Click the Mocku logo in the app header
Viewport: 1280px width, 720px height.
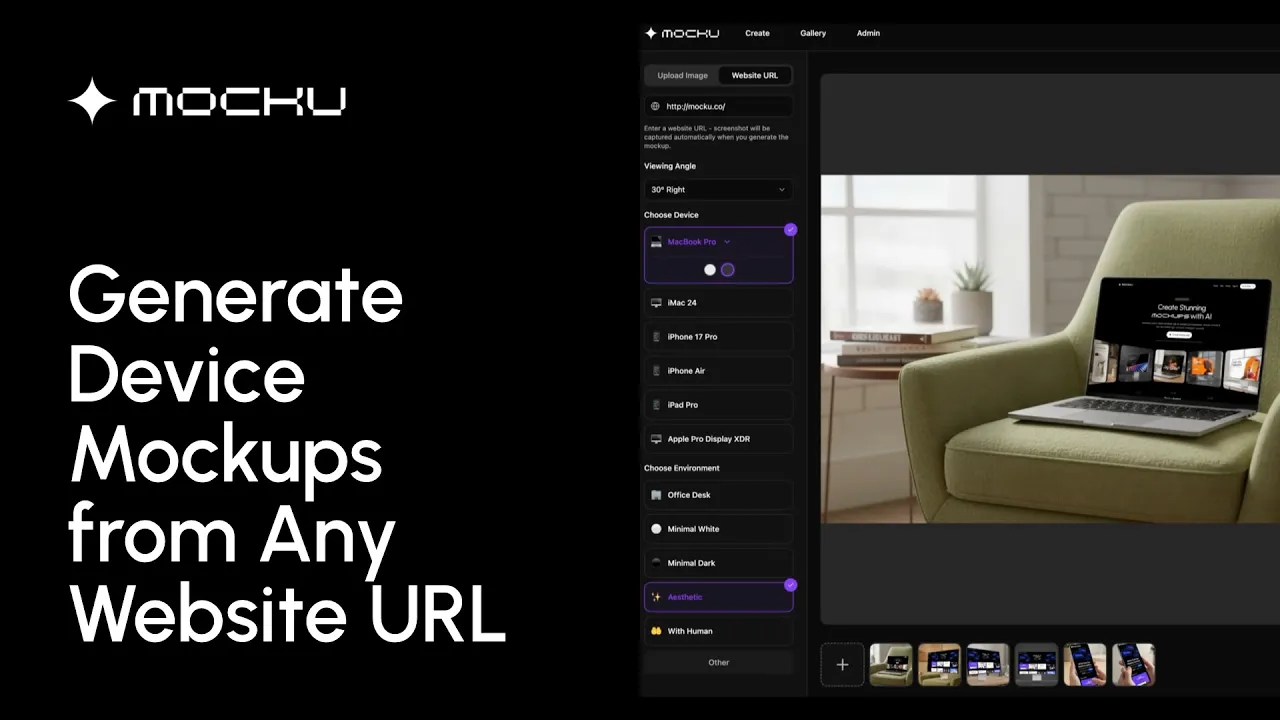(x=682, y=33)
